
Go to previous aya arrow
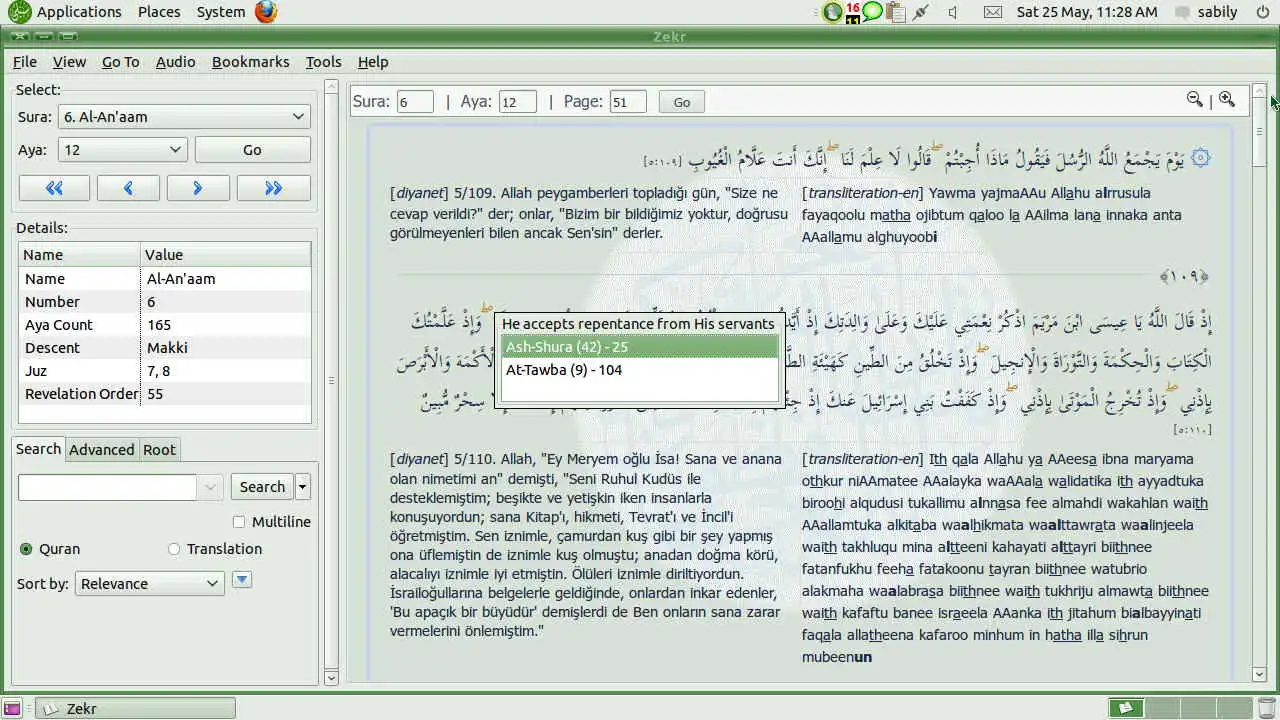point(128,188)
